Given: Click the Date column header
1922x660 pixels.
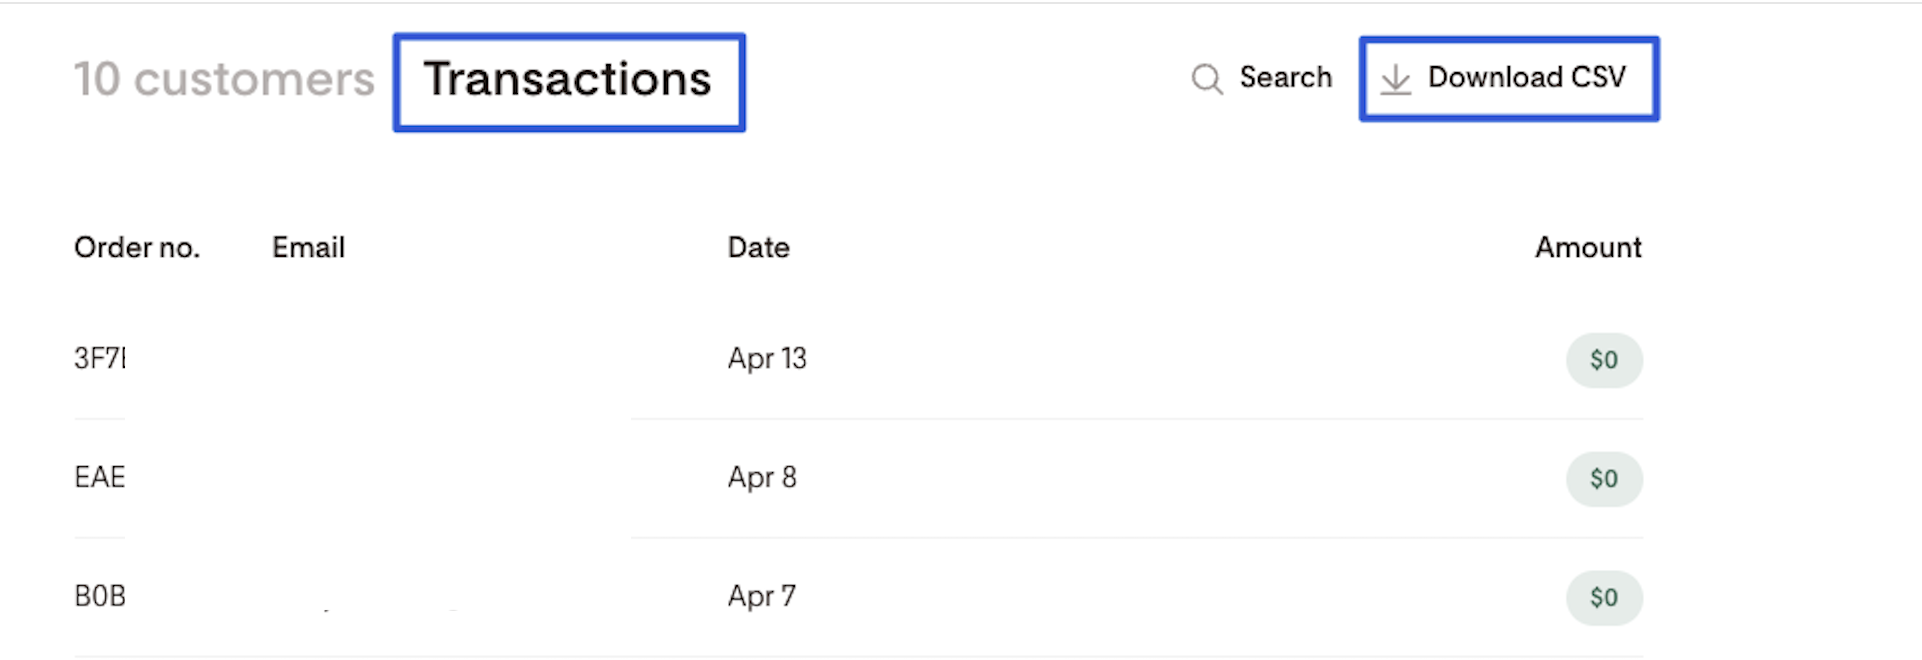Looking at the screenshot, I should pyautogui.click(x=758, y=247).
